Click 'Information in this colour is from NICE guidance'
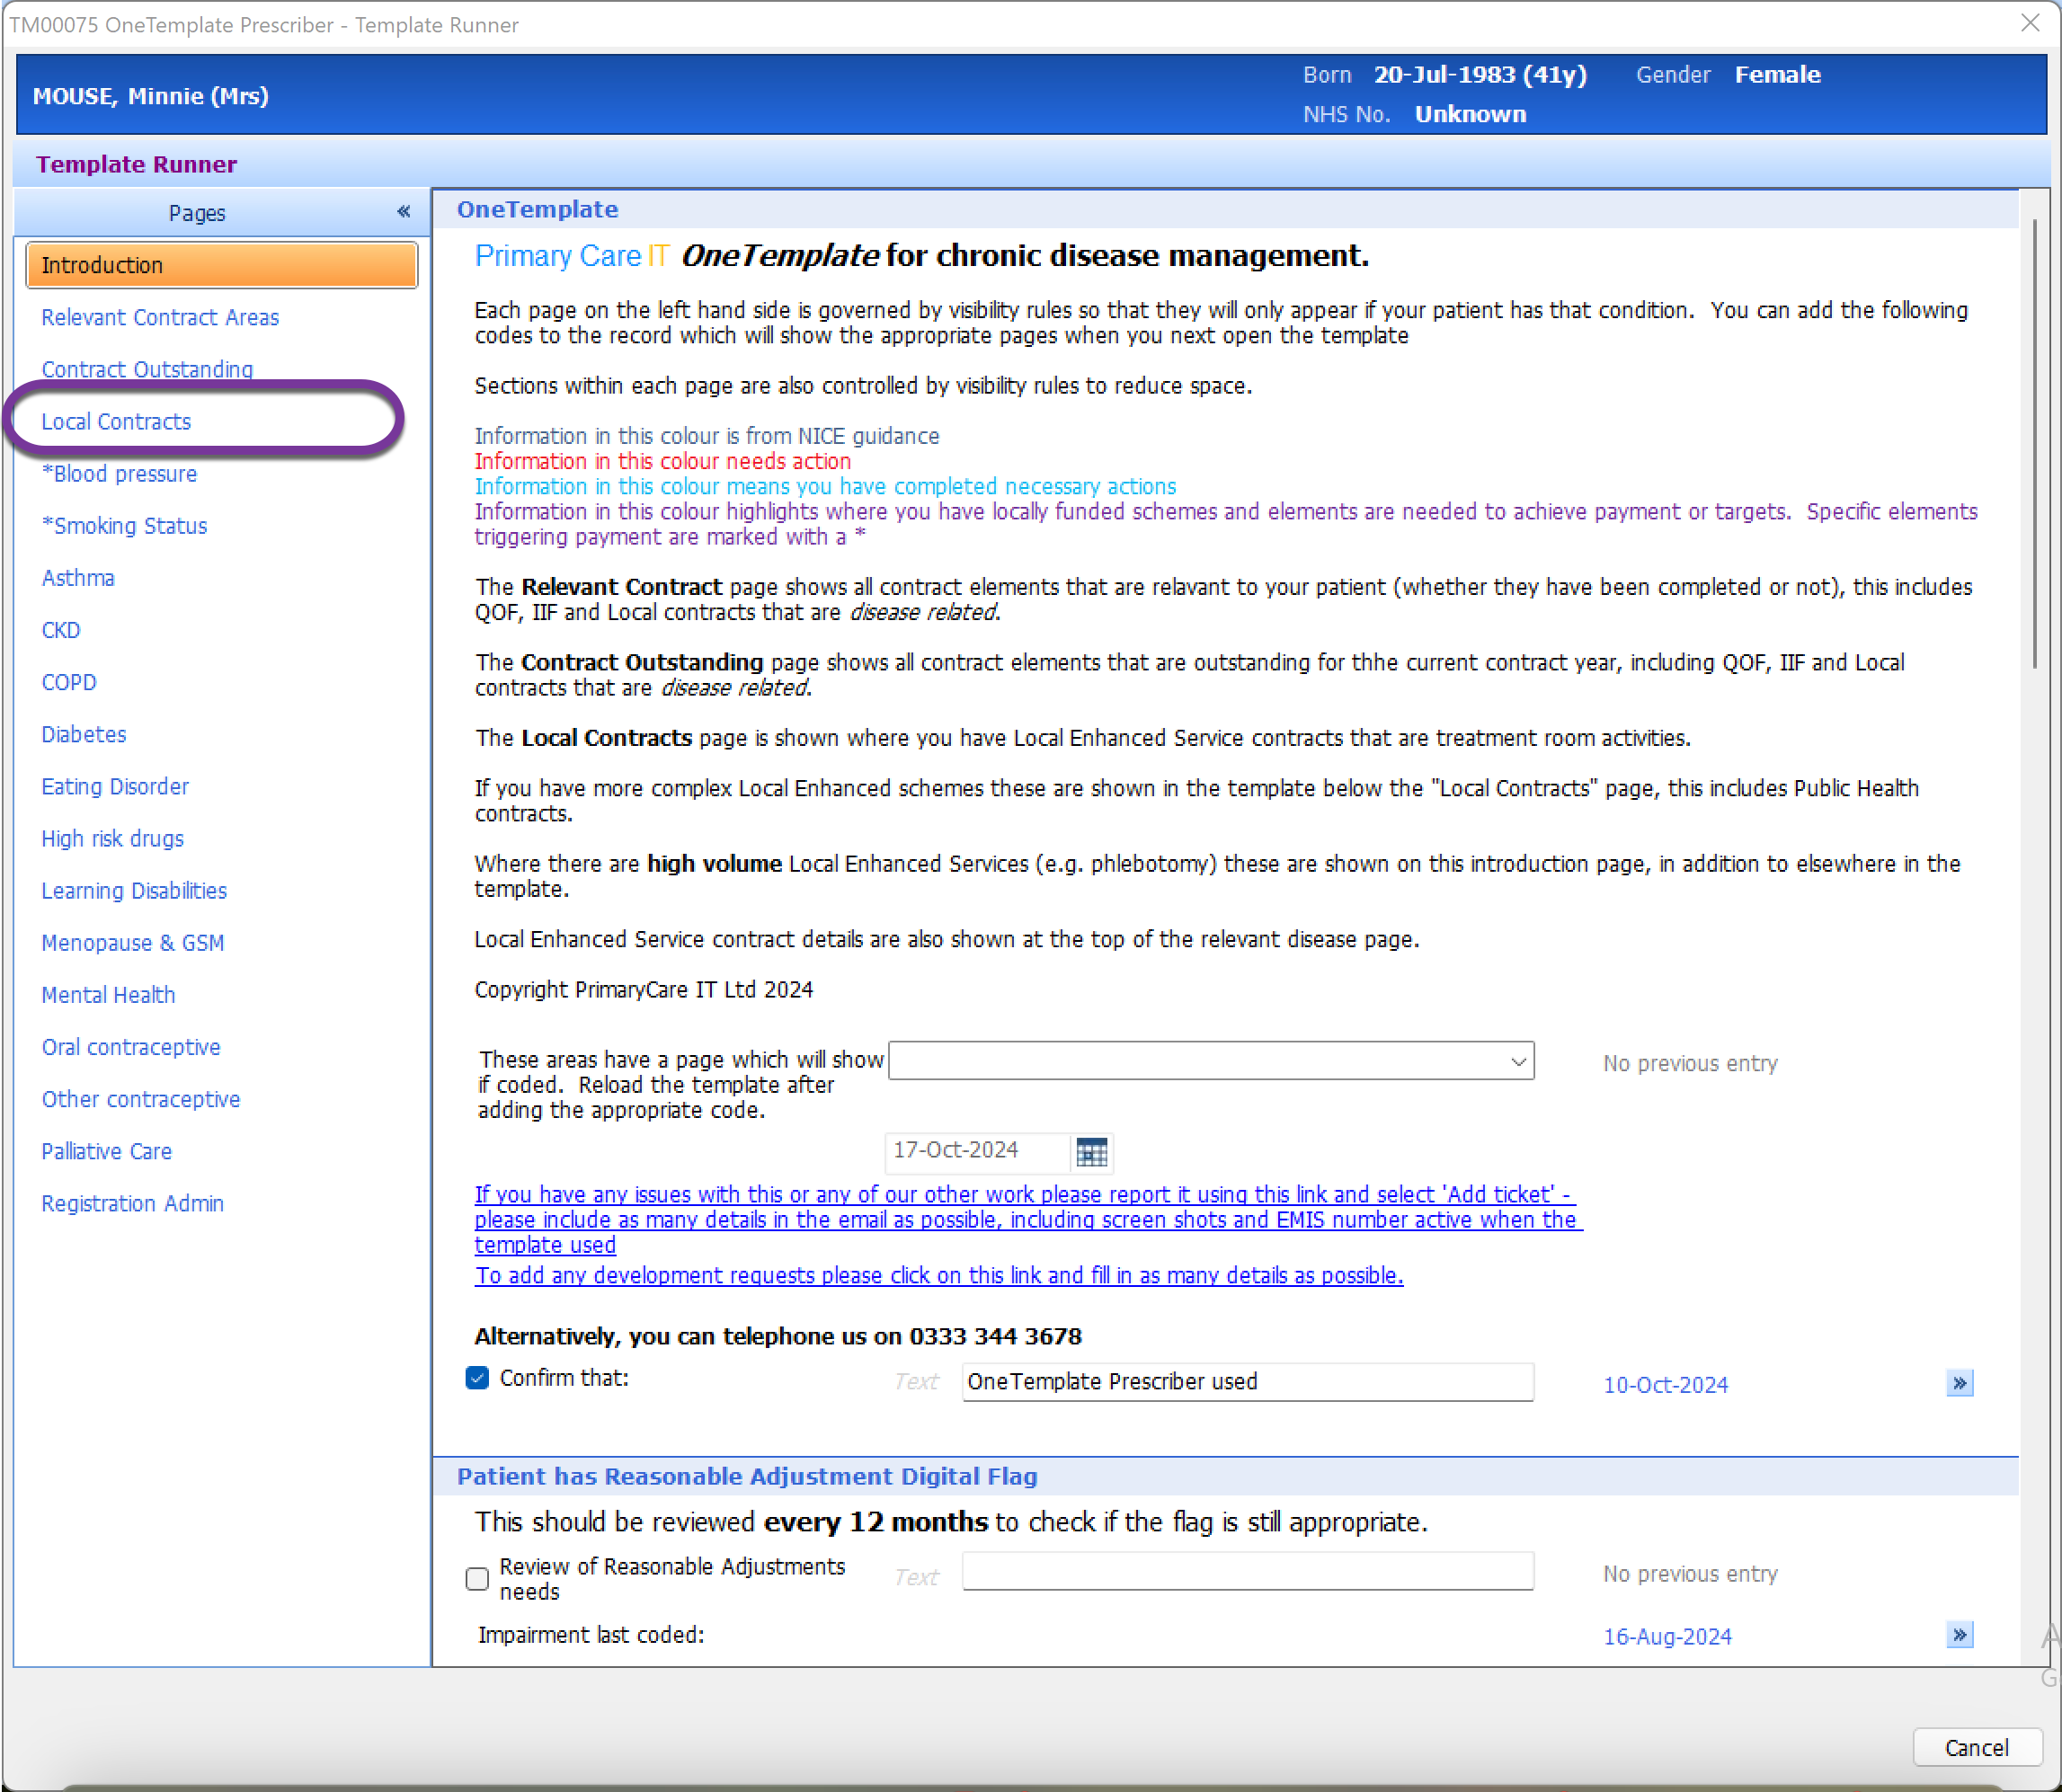This screenshot has width=2062, height=1792. click(706, 436)
